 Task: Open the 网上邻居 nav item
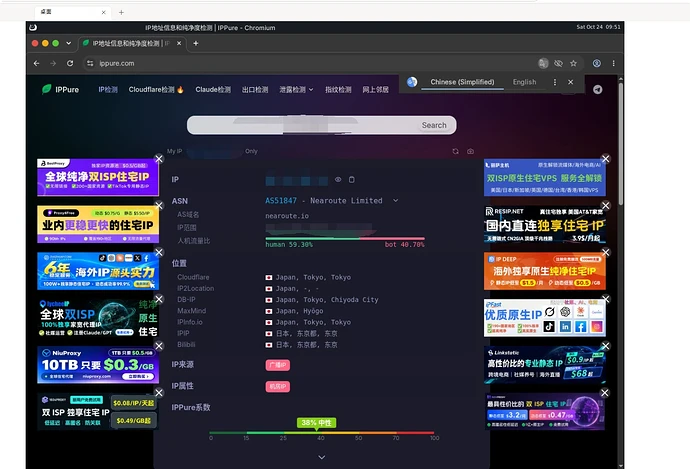[x=375, y=90]
